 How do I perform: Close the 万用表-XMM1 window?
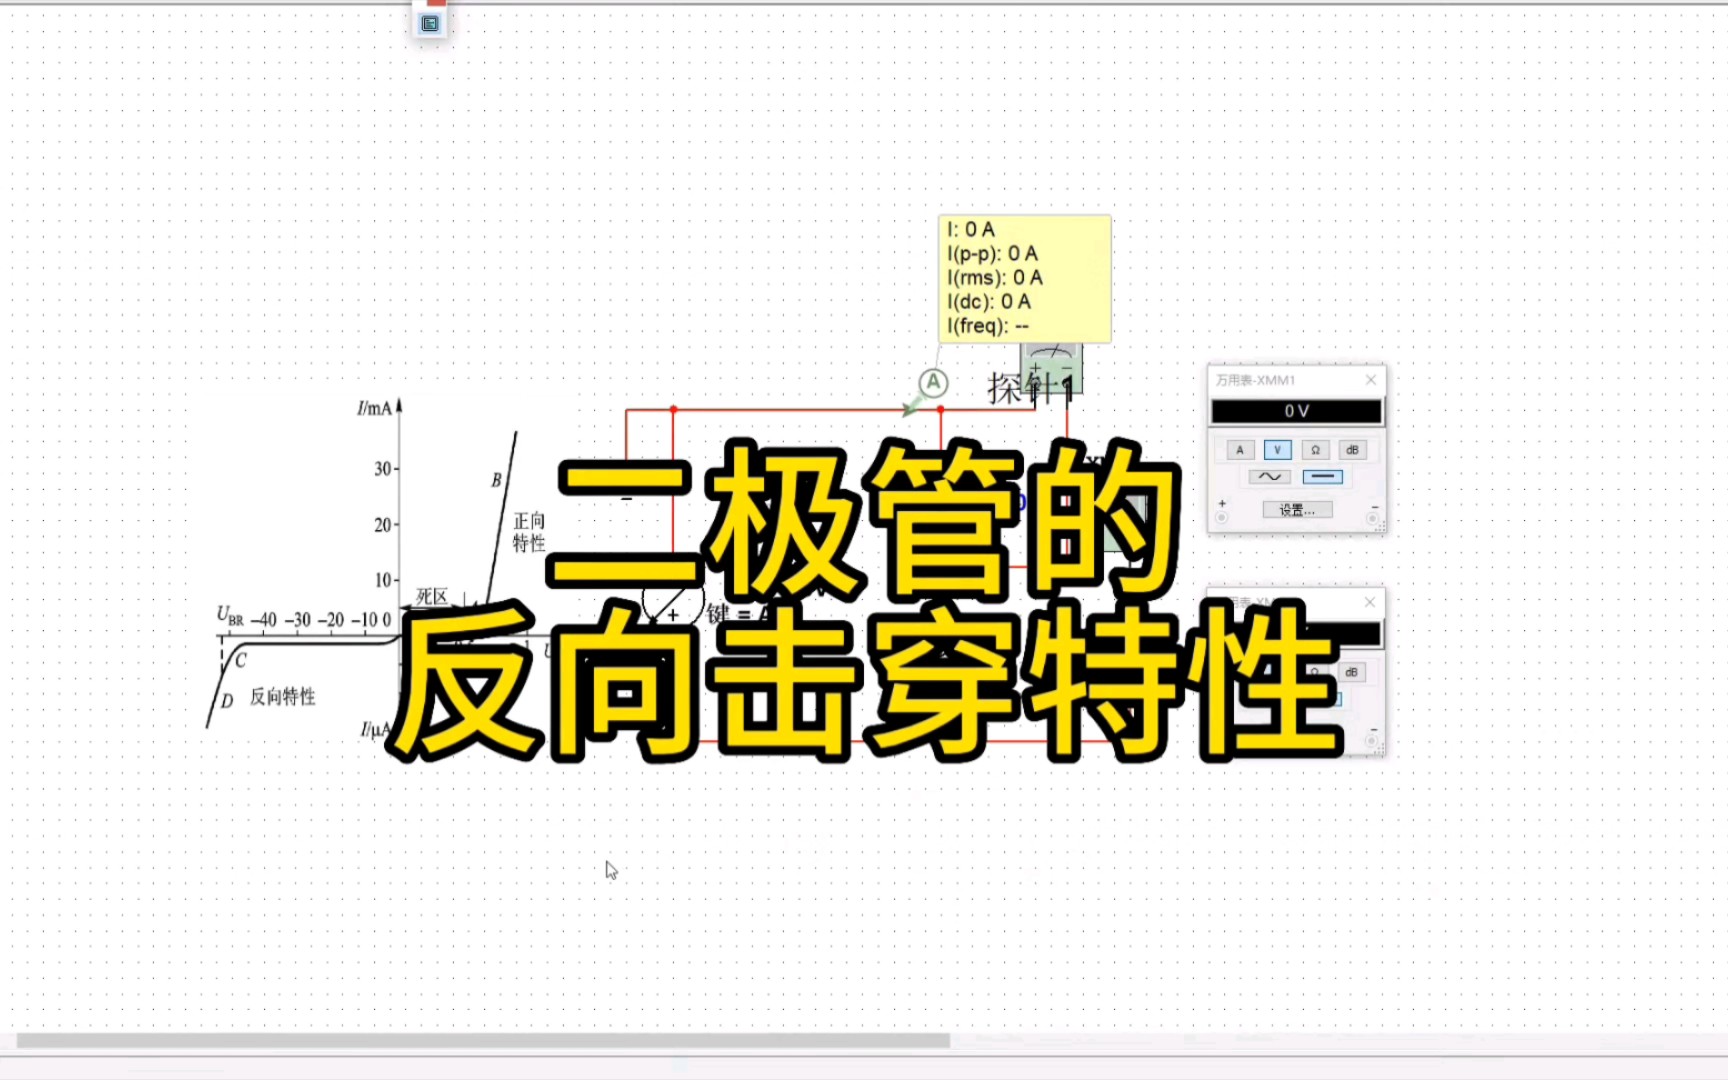click(1371, 380)
